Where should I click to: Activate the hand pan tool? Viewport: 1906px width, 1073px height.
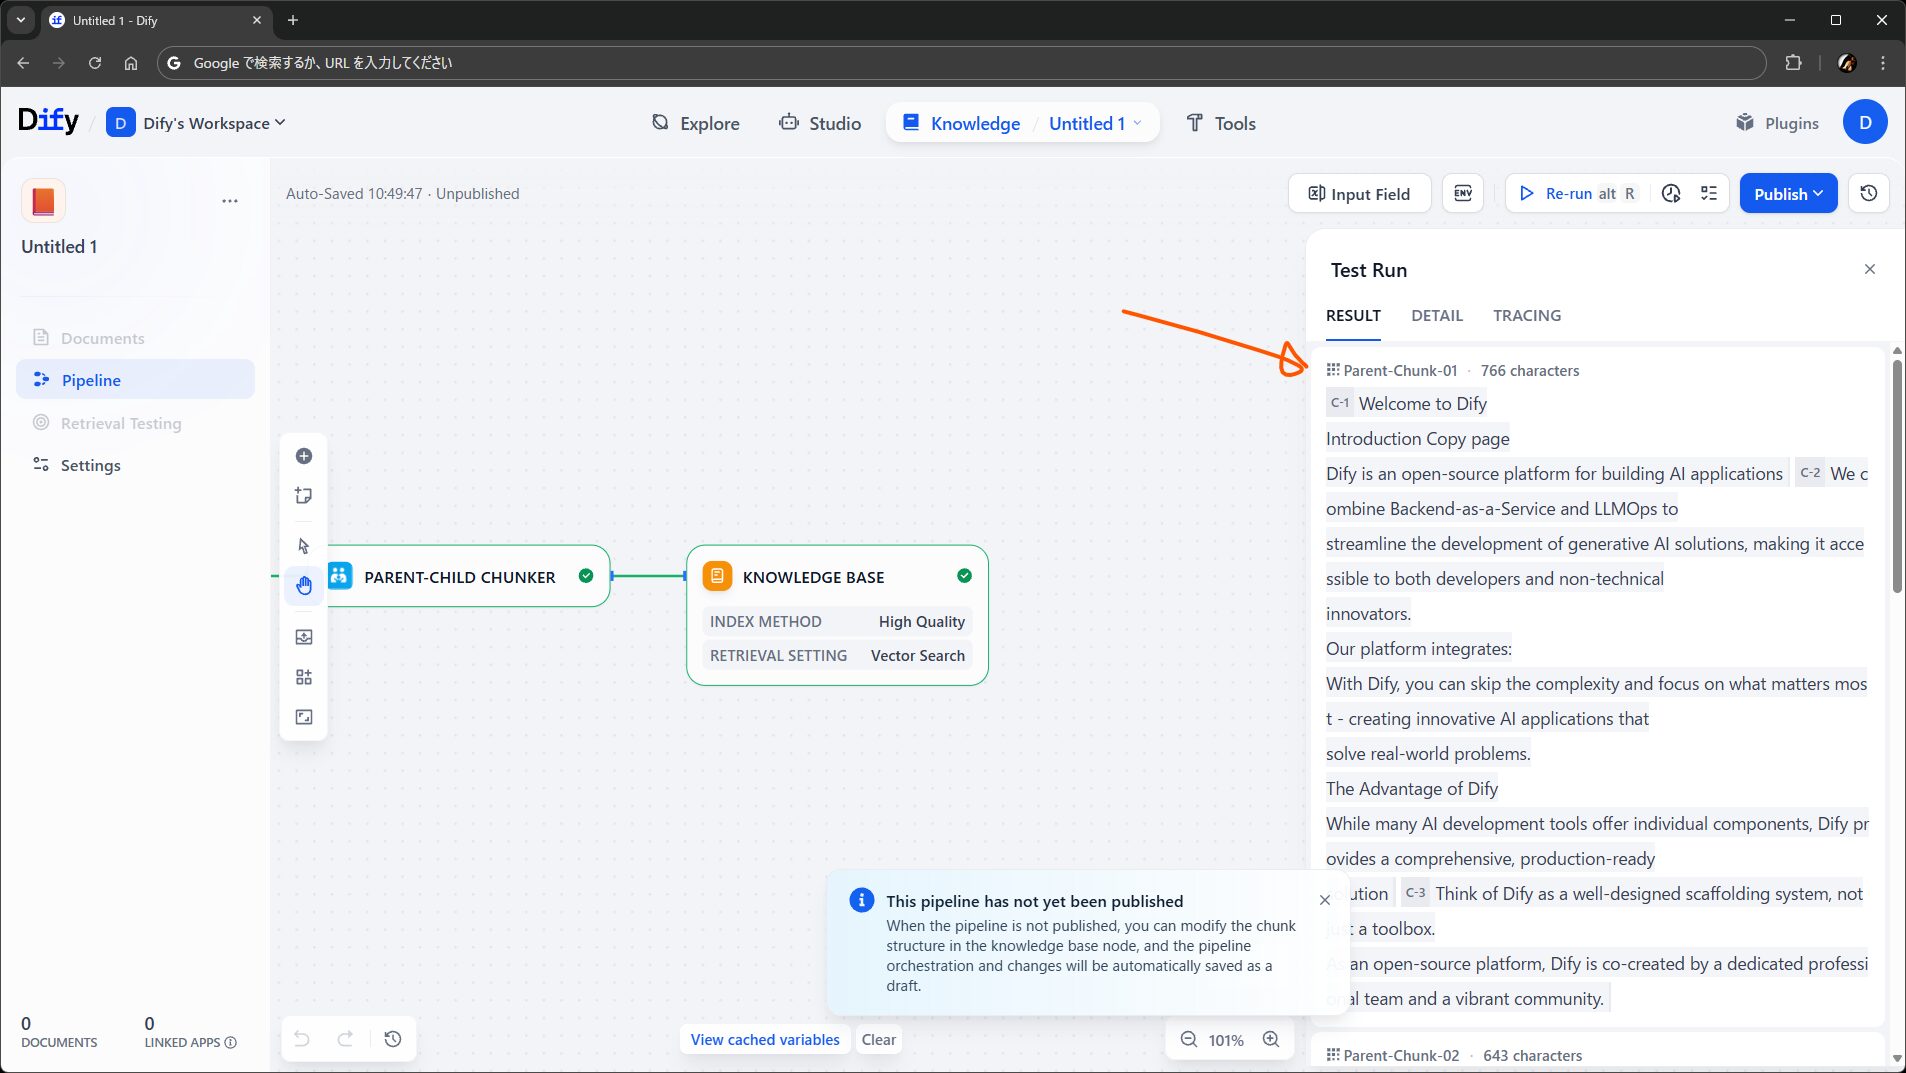coord(304,586)
